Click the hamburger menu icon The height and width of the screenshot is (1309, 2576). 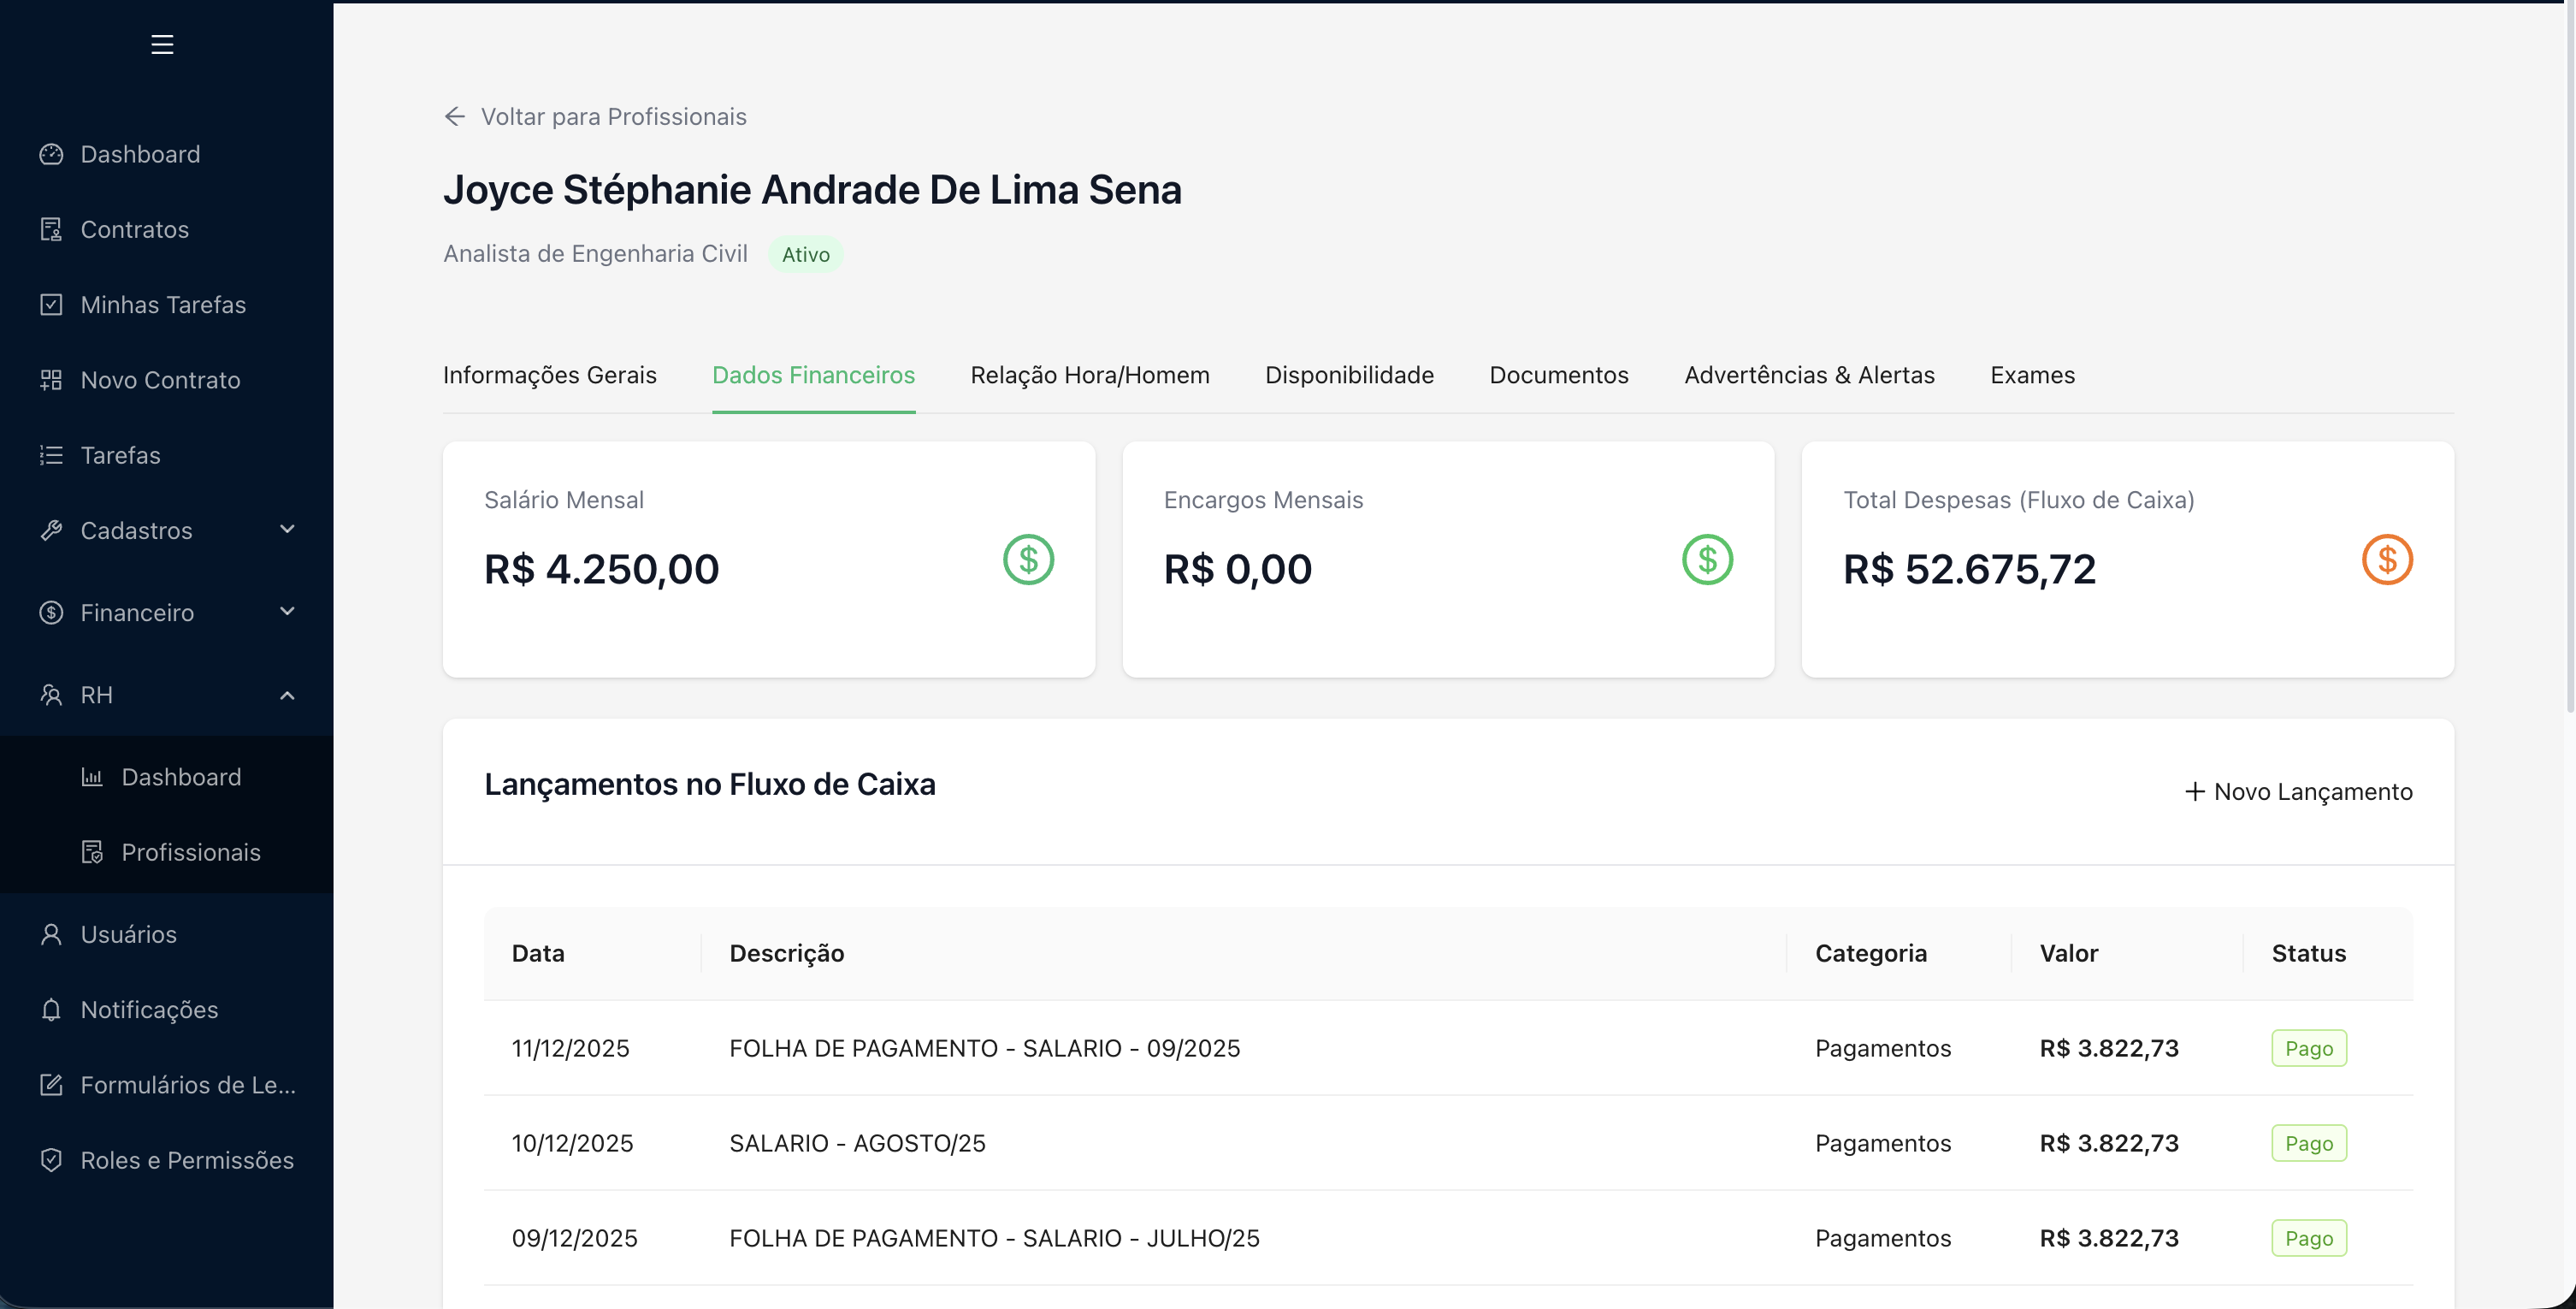[162, 44]
